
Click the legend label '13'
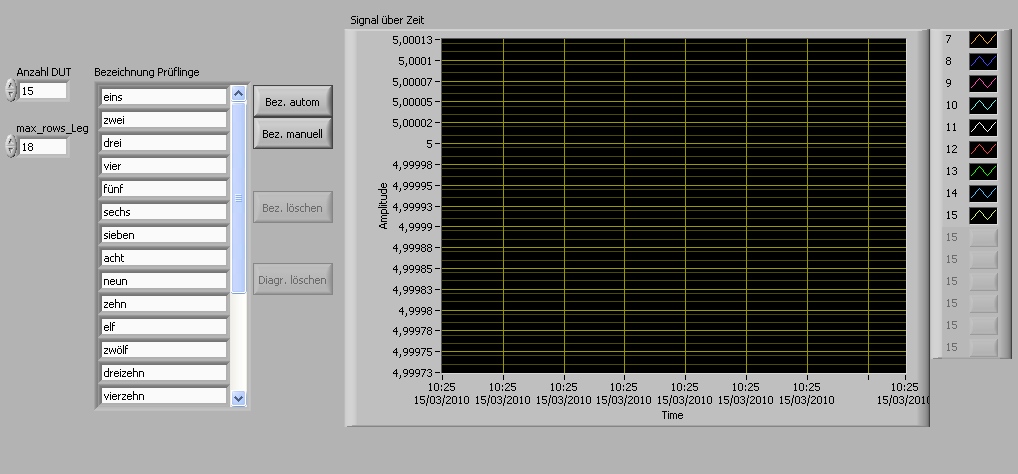(951, 171)
